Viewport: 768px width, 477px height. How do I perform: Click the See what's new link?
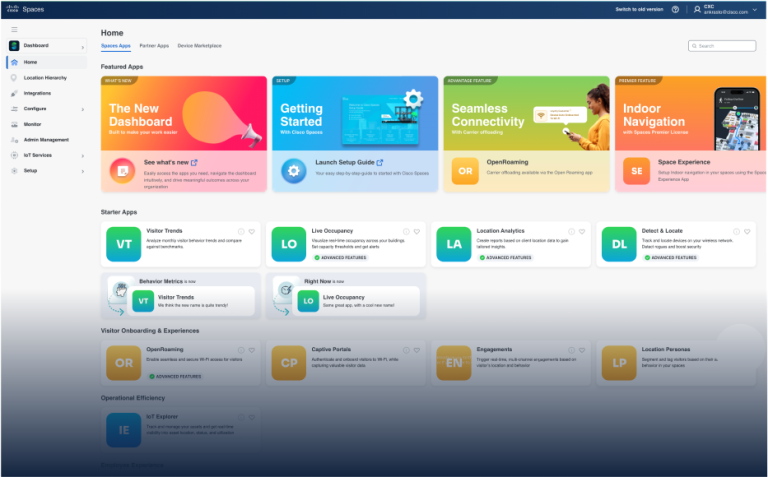(170, 162)
